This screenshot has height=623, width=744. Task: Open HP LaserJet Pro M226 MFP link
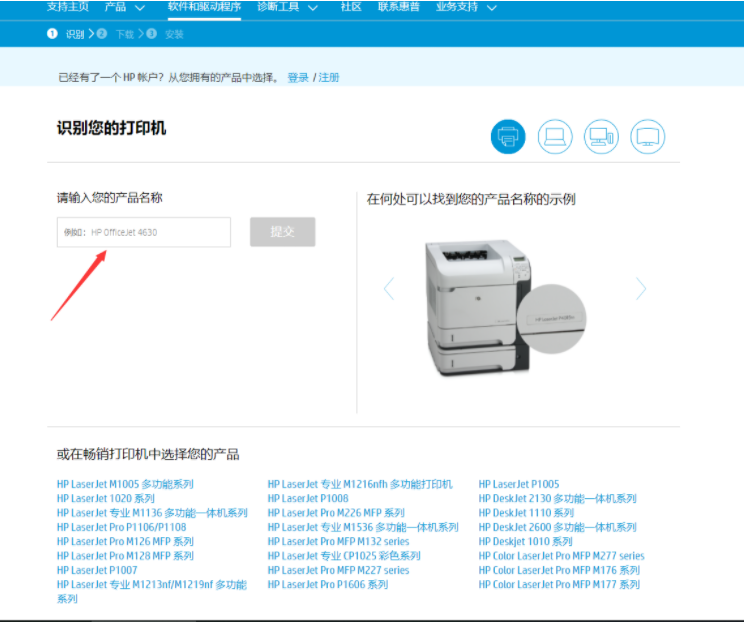click(336, 512)
